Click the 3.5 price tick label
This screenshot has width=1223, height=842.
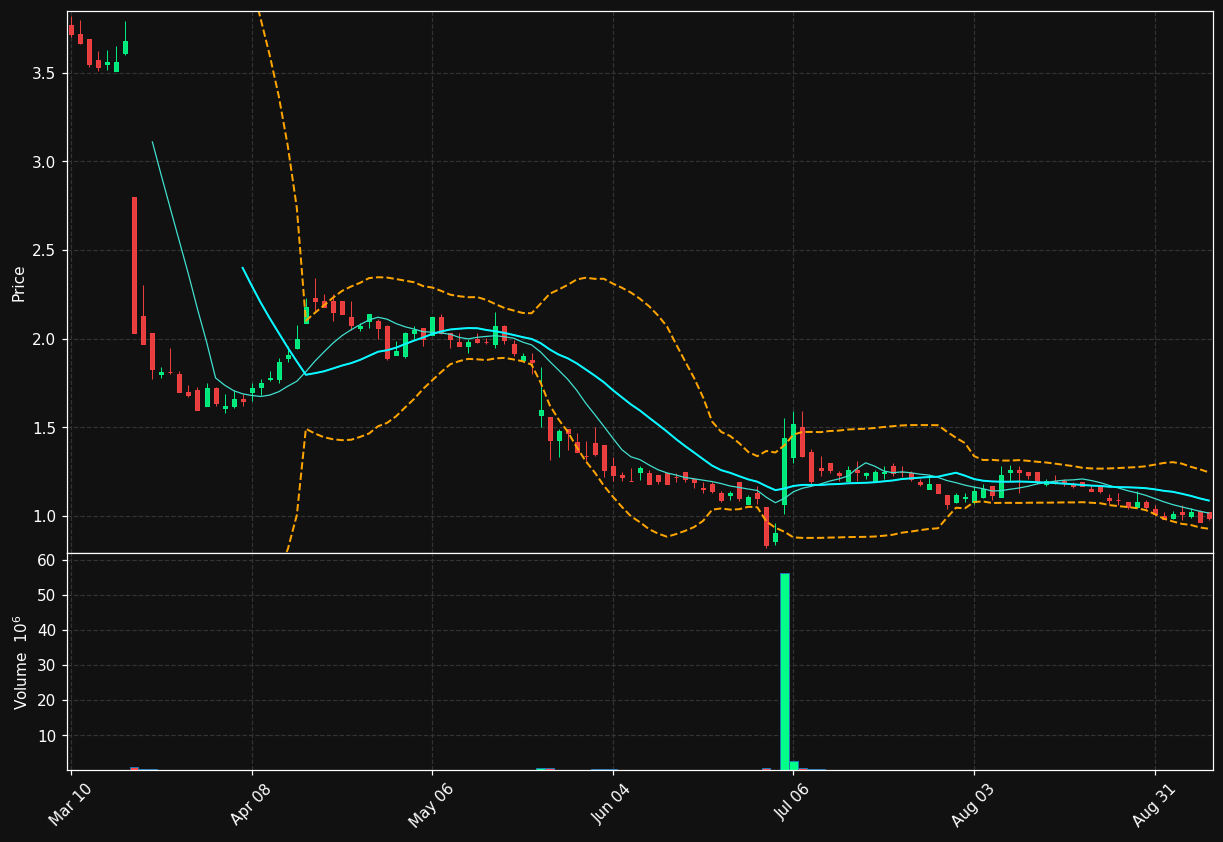(46, 74)
